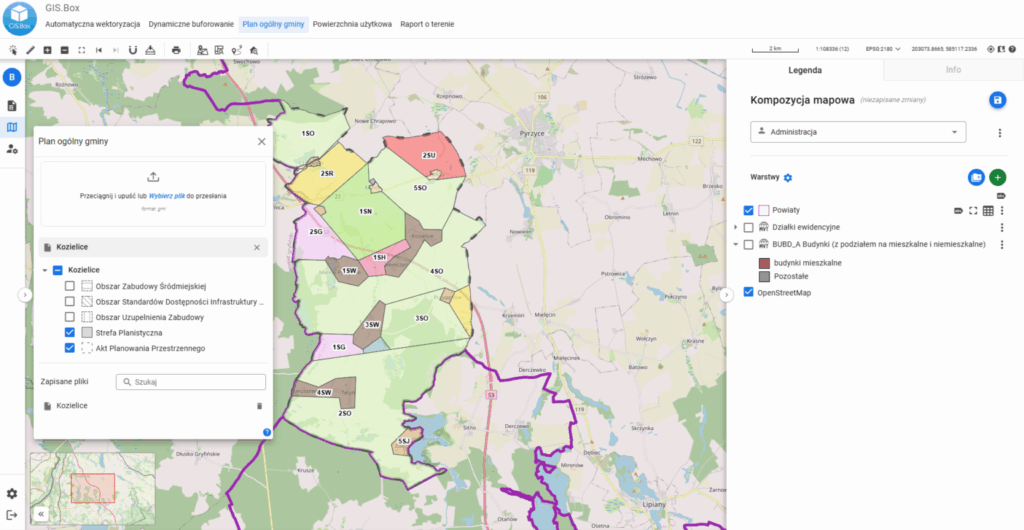Open attribute table for Powiaty layer
Image resolution: width=1024 pixels, height=530 pixels.
click(x=988, y=211)
